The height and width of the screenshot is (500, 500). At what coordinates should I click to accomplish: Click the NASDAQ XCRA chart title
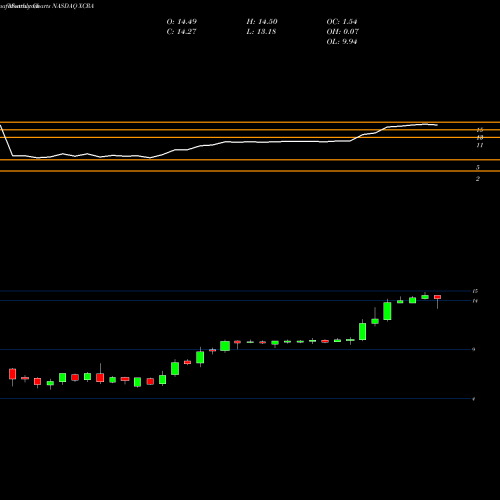click(73, 6)
